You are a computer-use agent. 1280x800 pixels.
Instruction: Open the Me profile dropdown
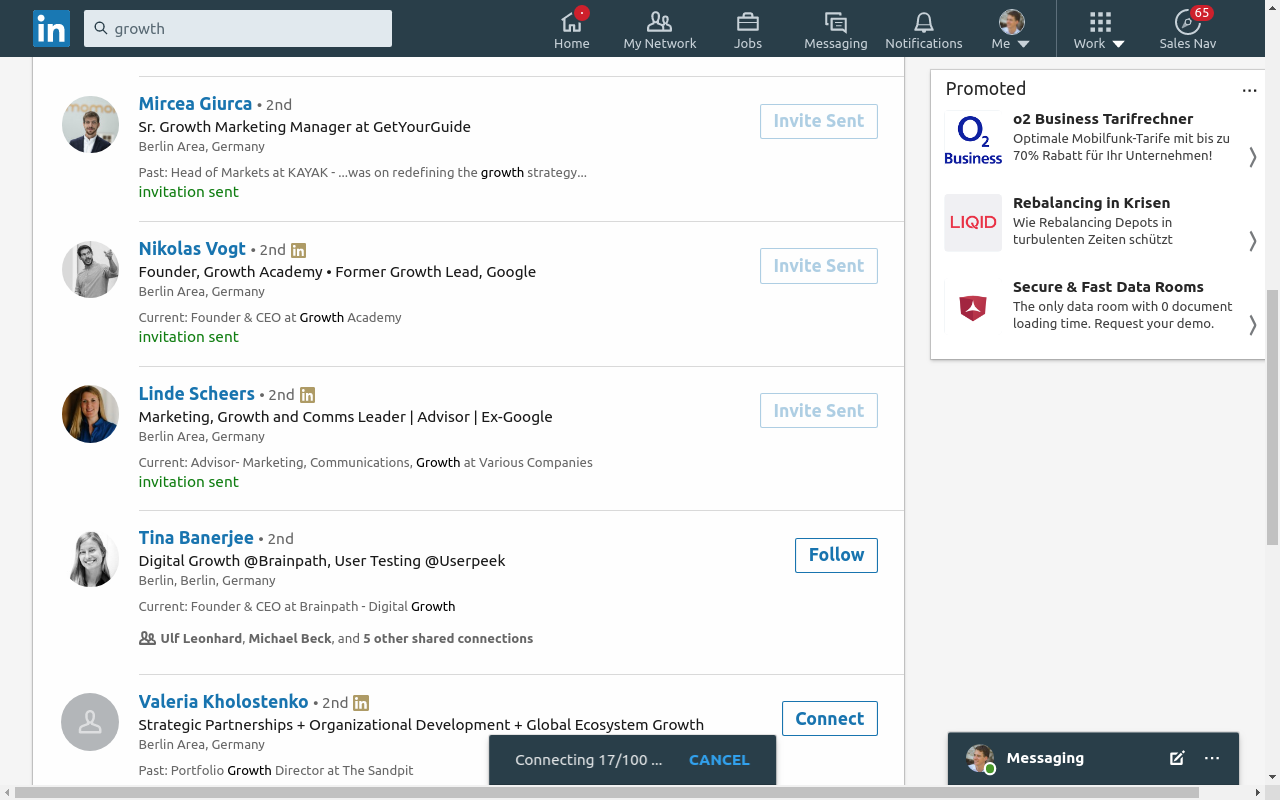tap(1011, 29)
